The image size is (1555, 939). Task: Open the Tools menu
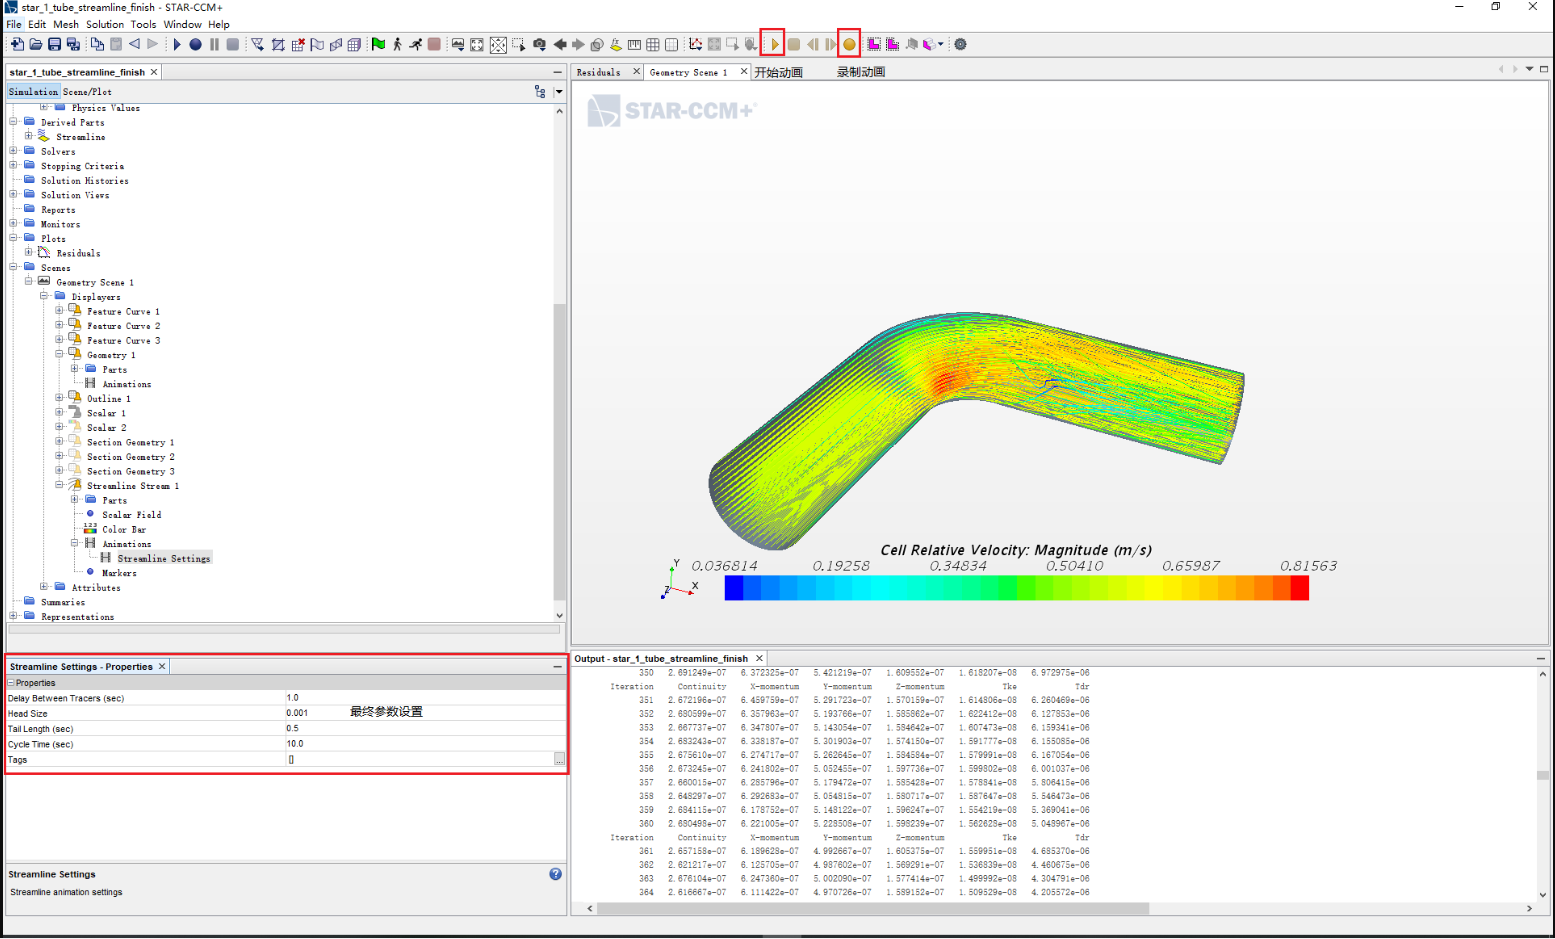click(x=143, y=24)
